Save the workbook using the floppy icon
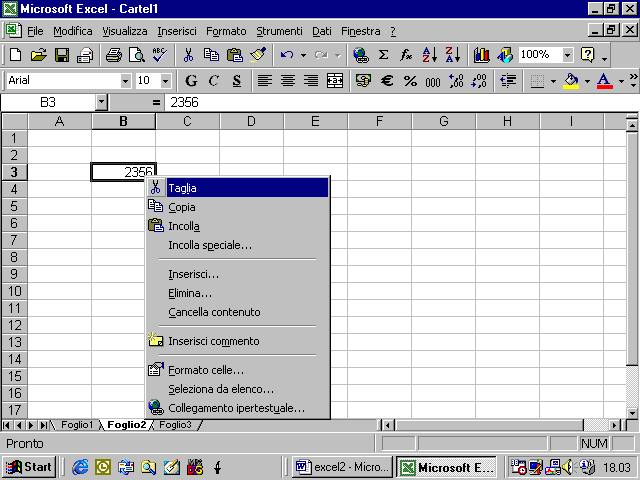The height and width of the screenshot is (480, 640). tap(62, 54)
